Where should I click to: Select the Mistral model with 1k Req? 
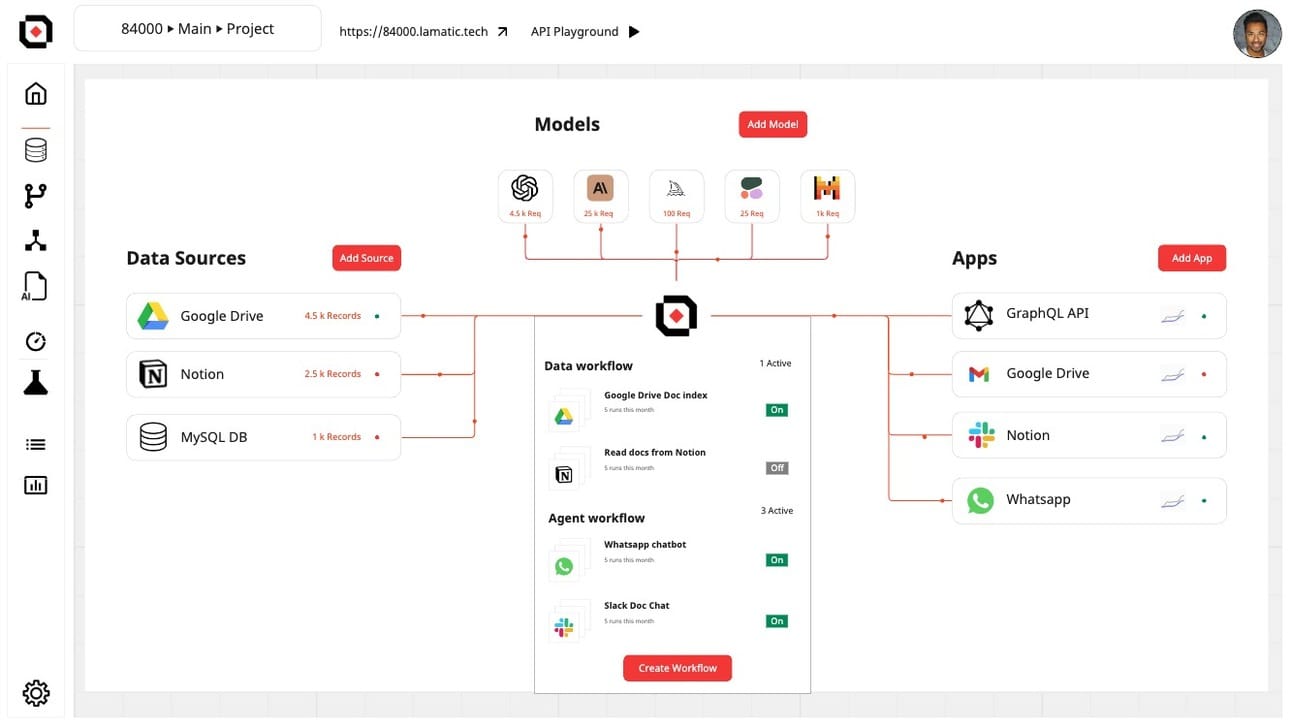(x=827, y=195)
